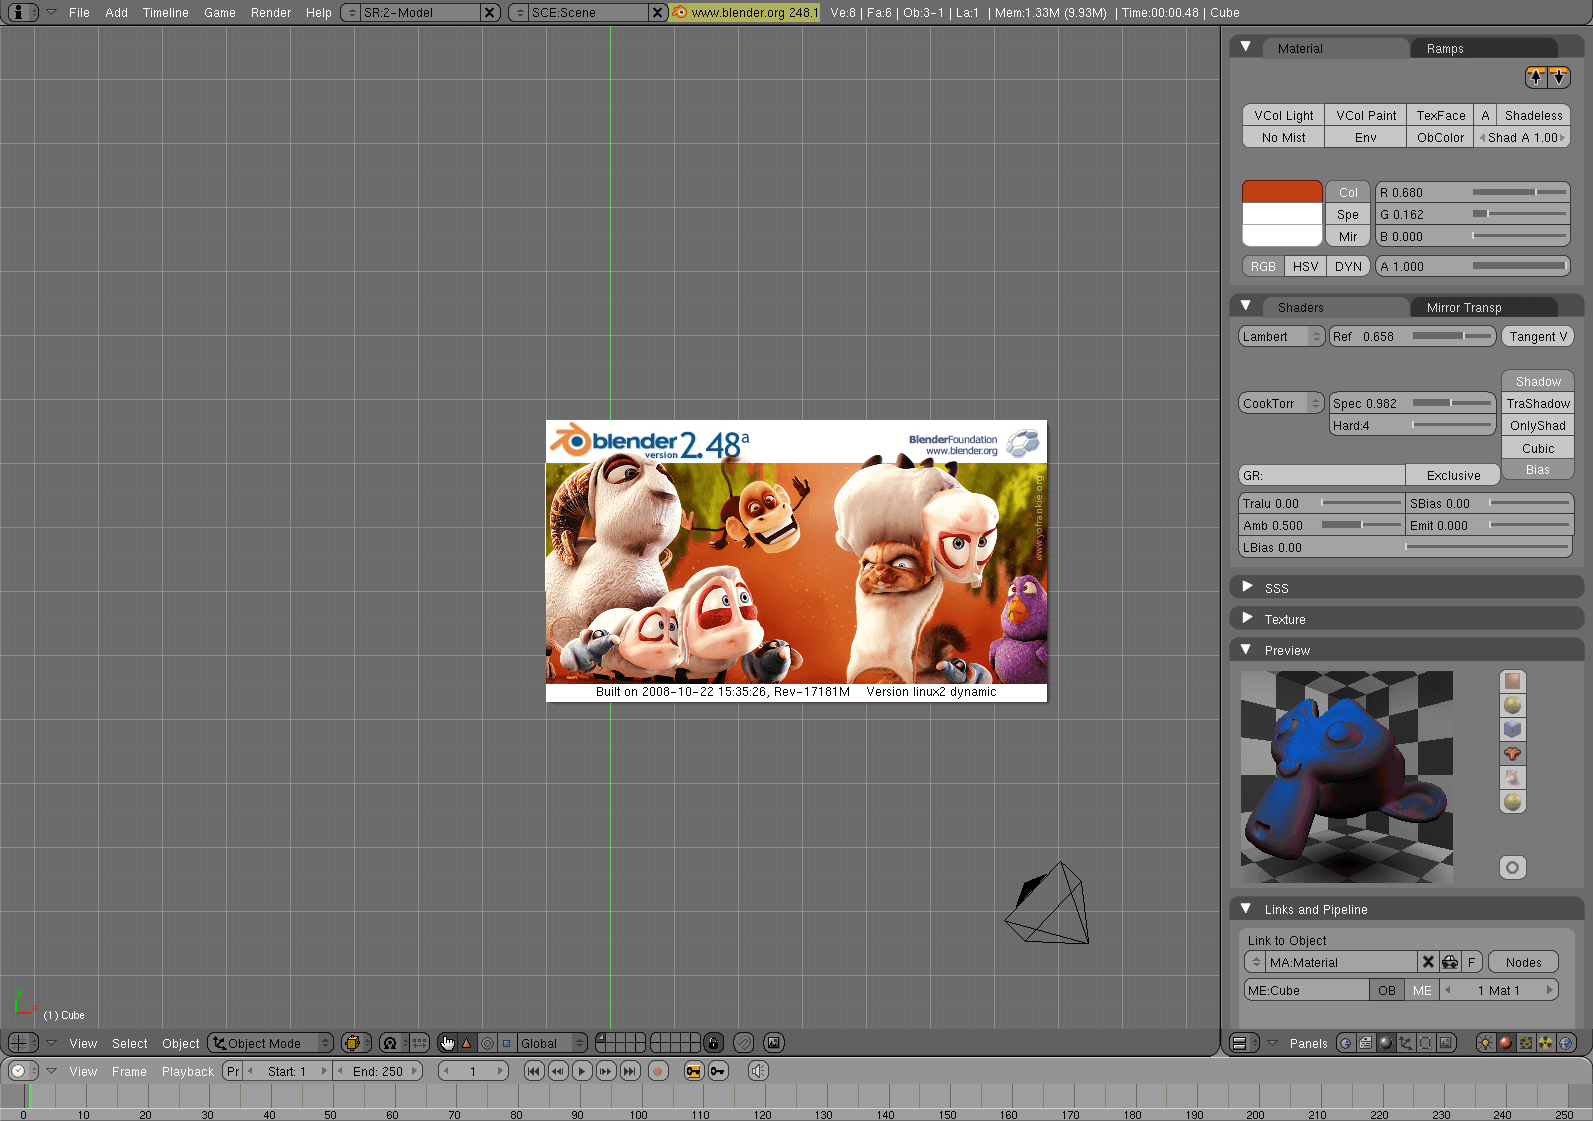
Task: Show the Texture buttons icon
Action: 1526,1043
